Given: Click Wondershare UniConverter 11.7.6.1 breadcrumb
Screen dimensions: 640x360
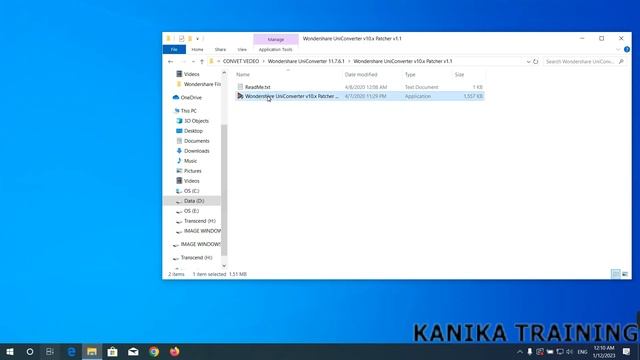Looking at the screenshot, I should point(306,61).
